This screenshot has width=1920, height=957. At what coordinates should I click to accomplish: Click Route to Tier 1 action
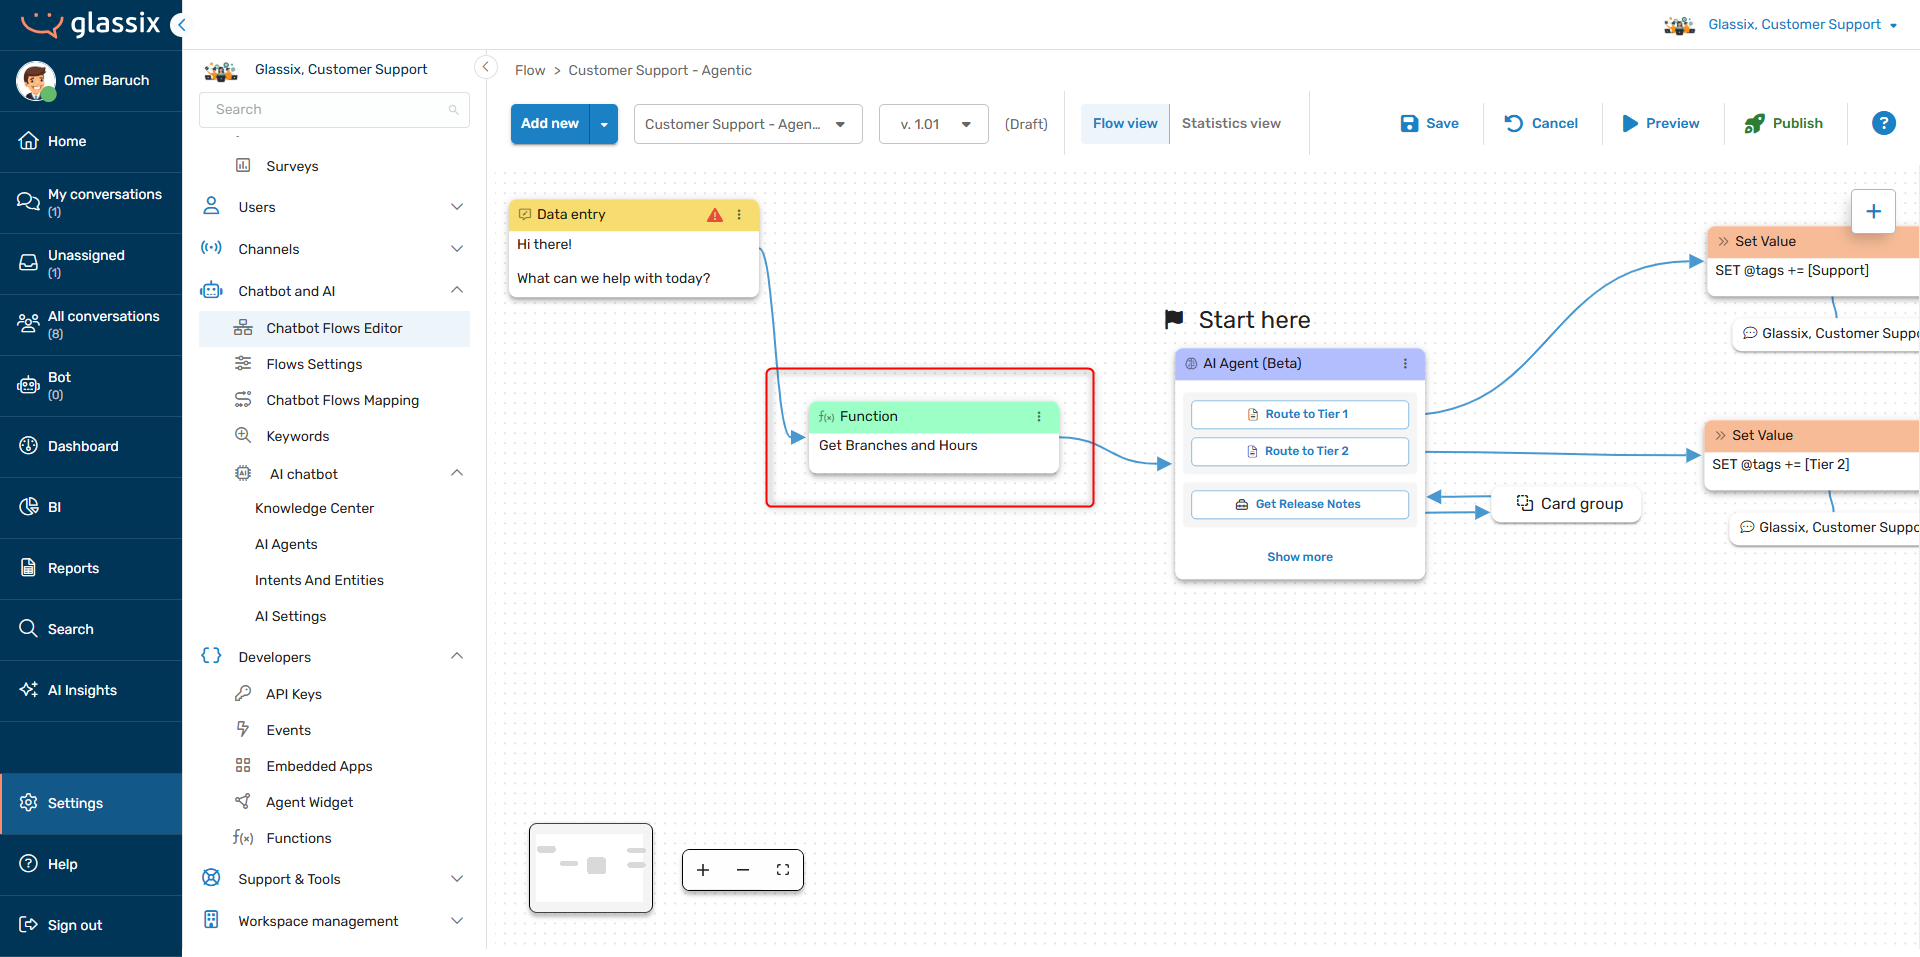[1299, 414]
